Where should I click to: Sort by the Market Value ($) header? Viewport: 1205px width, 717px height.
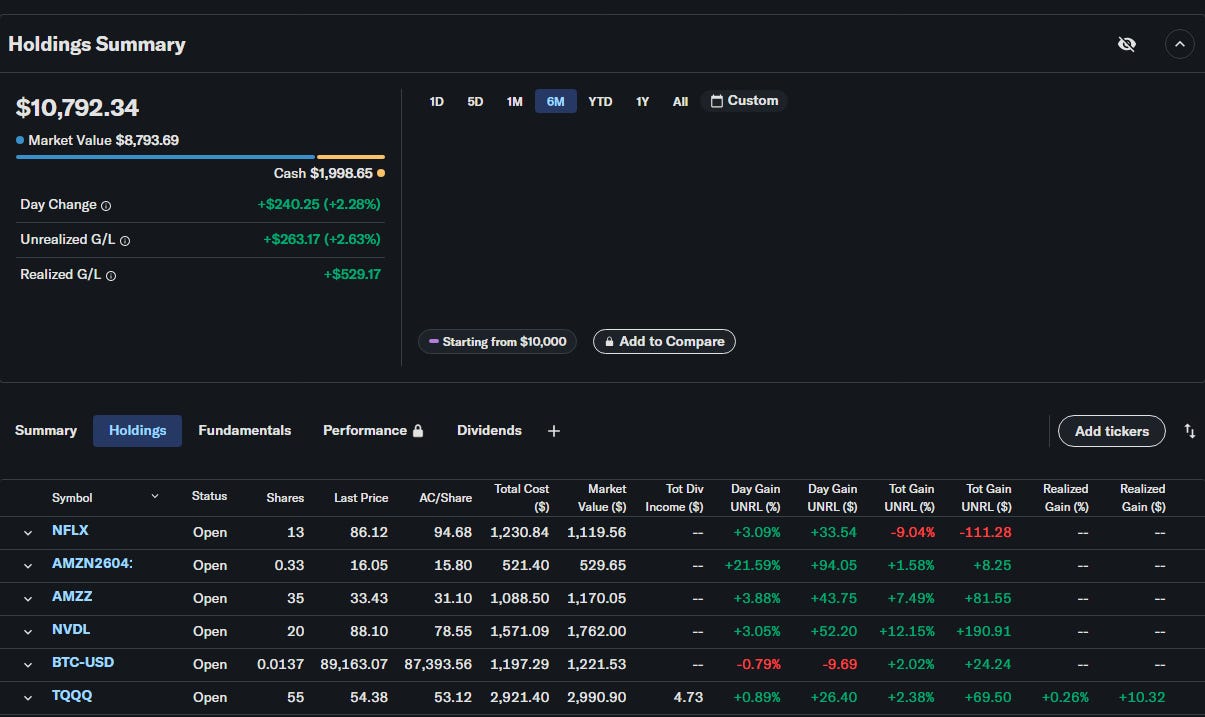pyautogui.click(x=602, y=498)
